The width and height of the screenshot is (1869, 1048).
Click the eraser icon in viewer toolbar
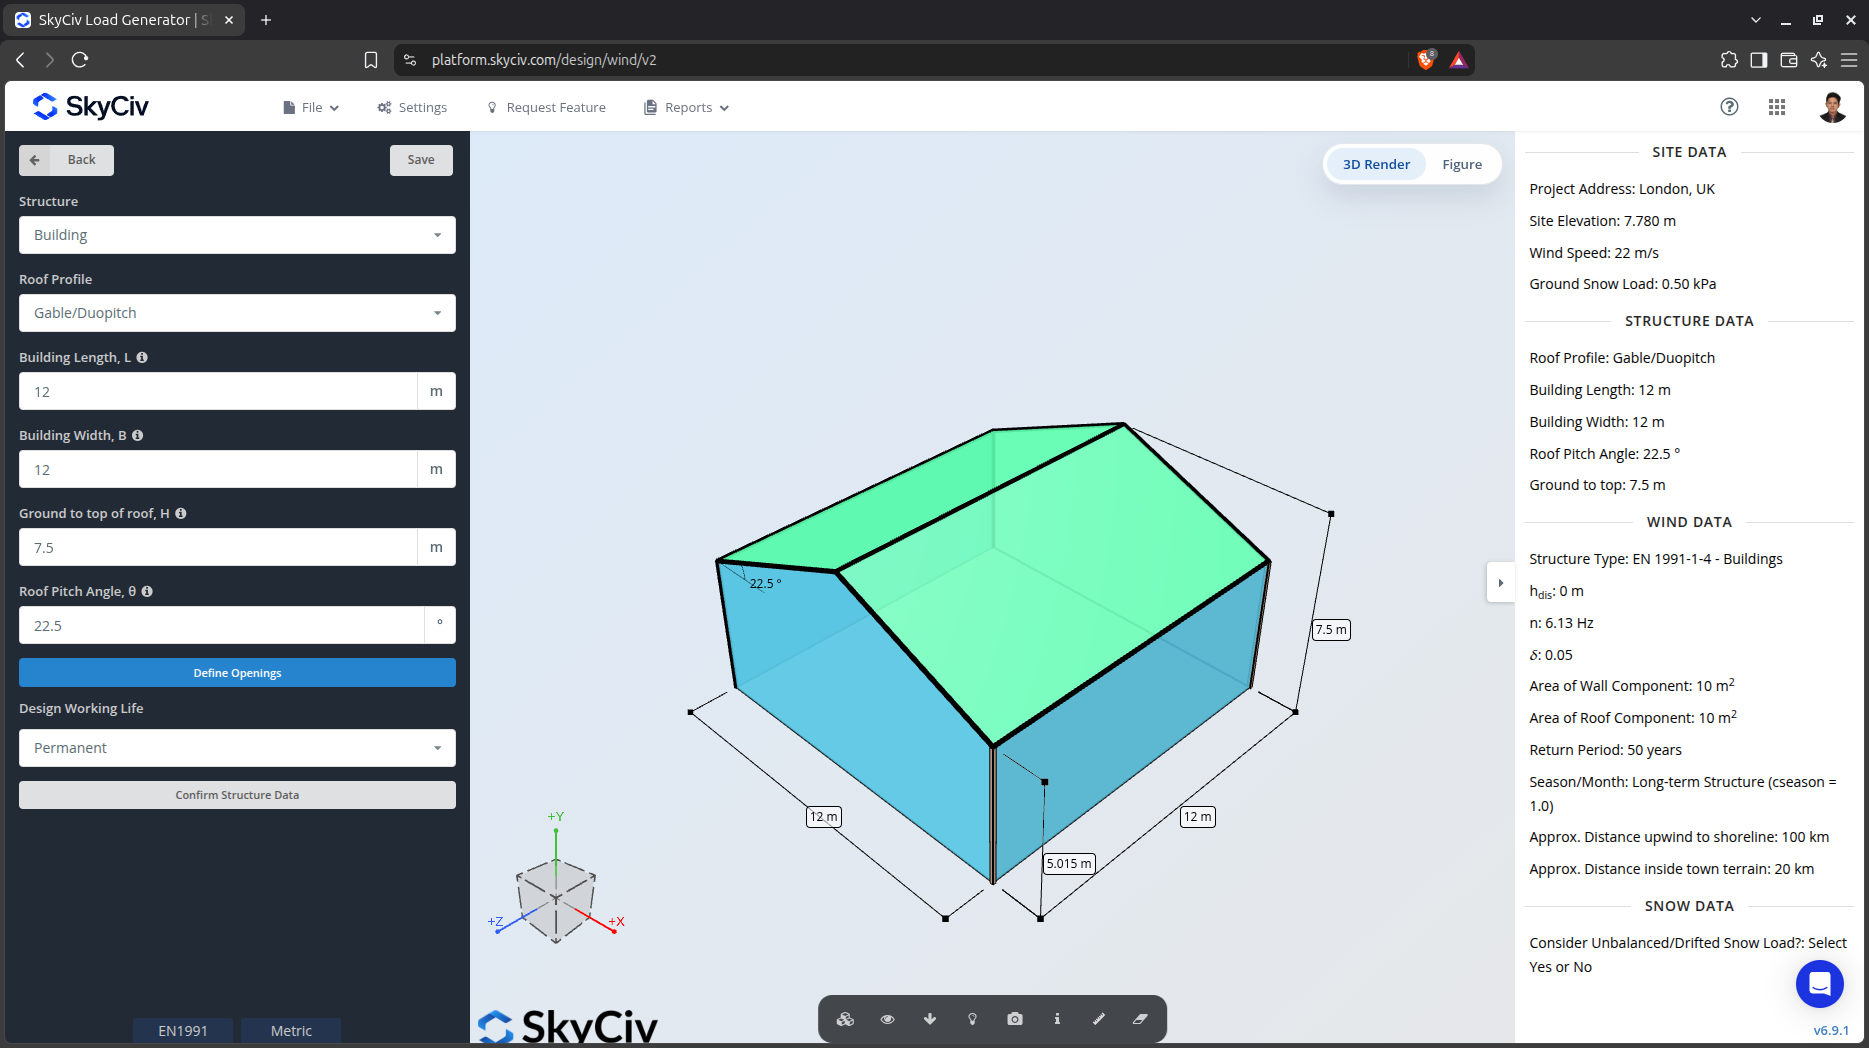click(x=1140, y=1019)
